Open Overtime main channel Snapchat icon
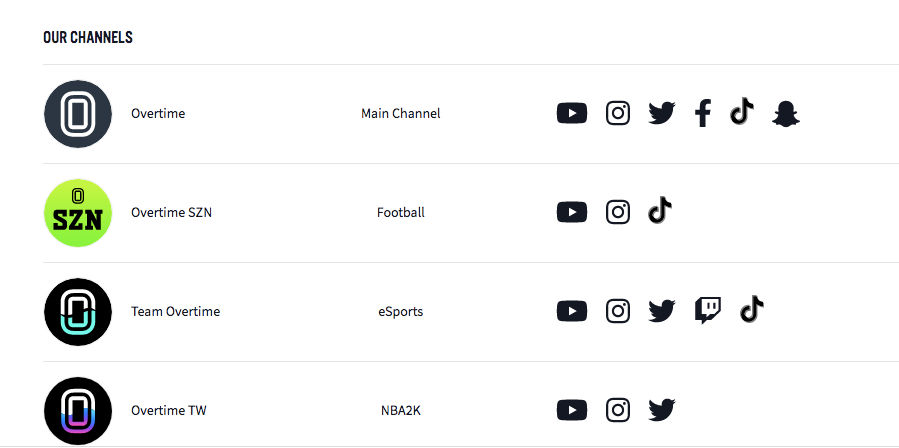The height and width of the screenshot is (448, 899). click(786, 113)
